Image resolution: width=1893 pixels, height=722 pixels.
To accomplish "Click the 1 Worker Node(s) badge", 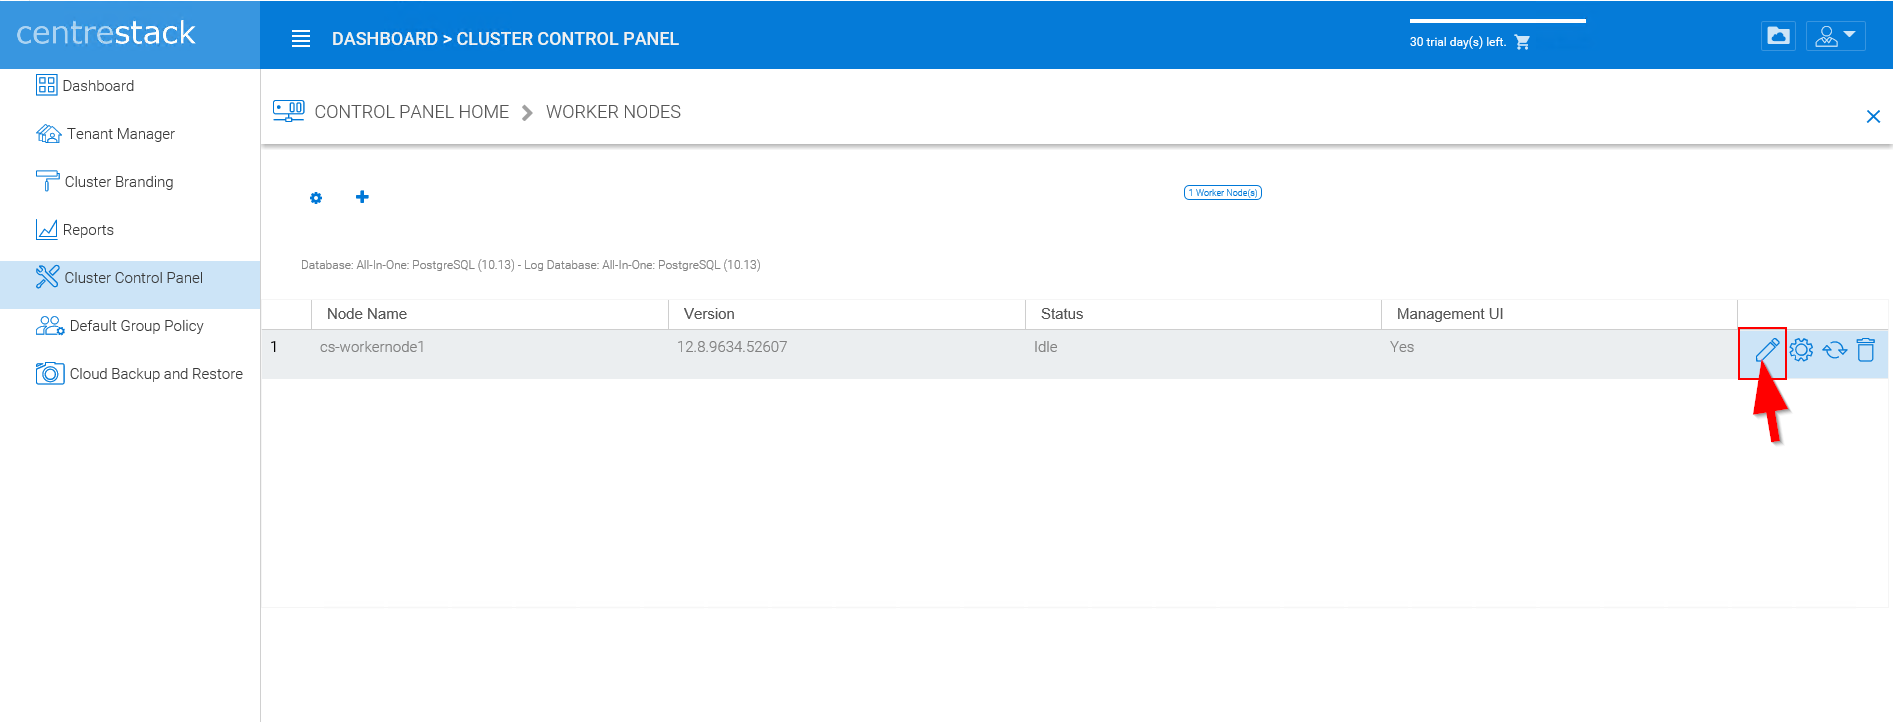I will [1223, 193].
